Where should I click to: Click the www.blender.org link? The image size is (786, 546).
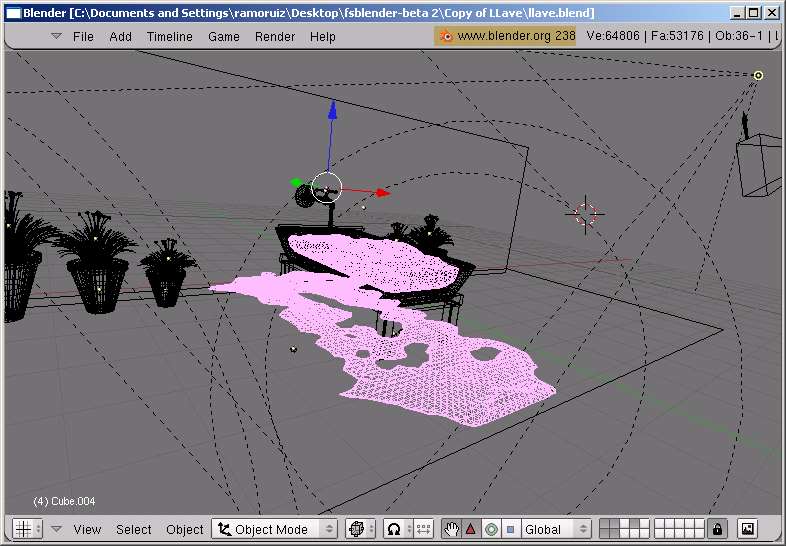(x=505, y=36)
